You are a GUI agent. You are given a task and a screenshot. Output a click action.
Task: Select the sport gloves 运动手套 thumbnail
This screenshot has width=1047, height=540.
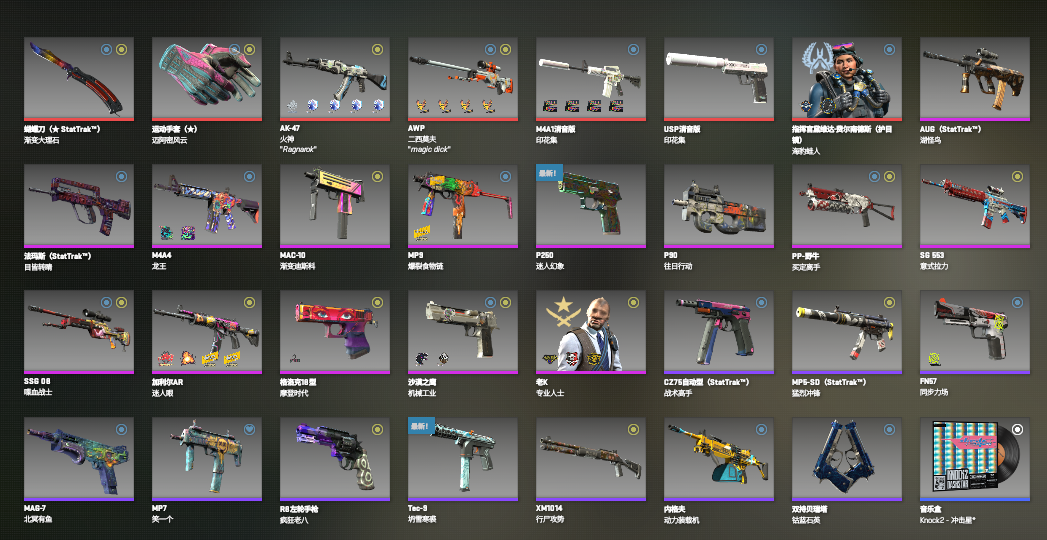[207, 78]
